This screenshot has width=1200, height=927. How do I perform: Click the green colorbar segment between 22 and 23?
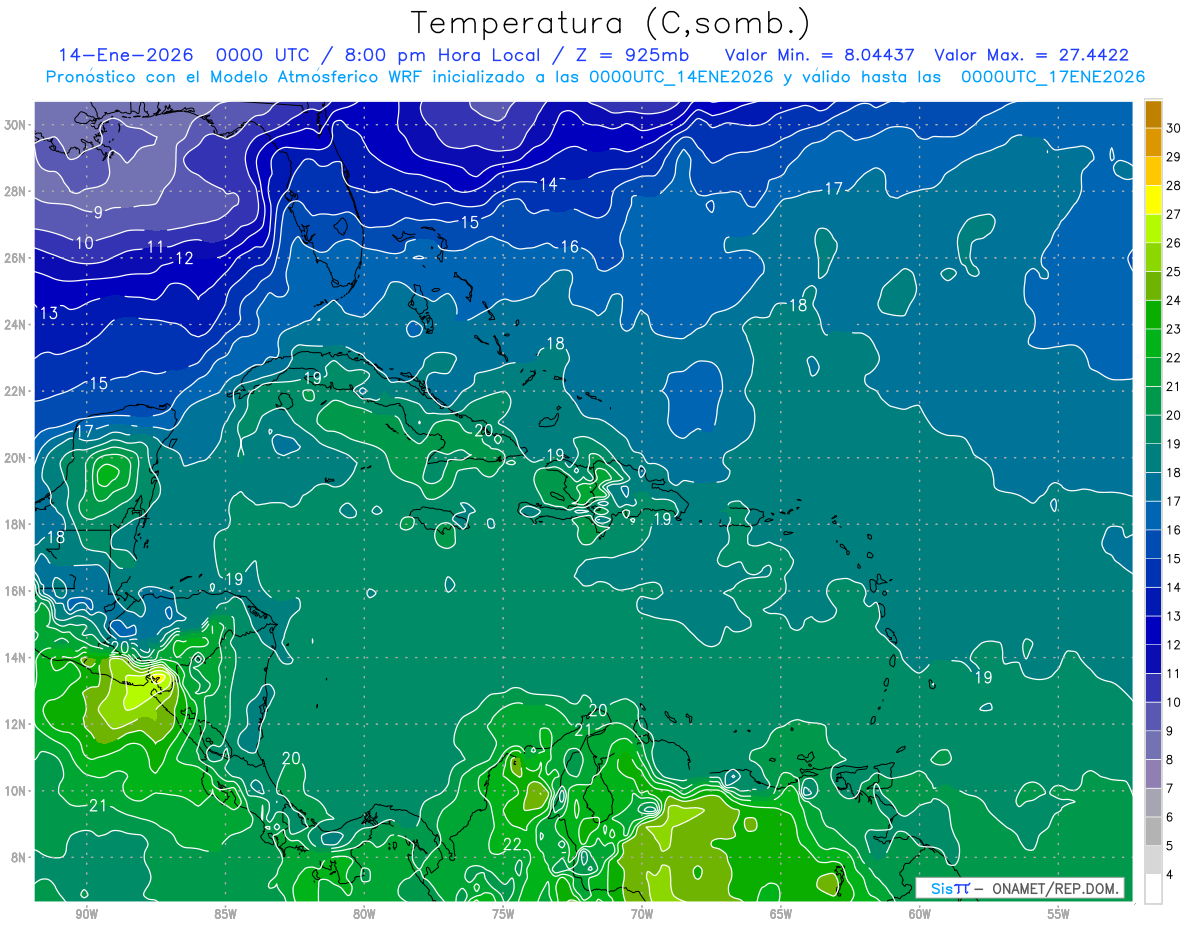[x=1153, y=344]
